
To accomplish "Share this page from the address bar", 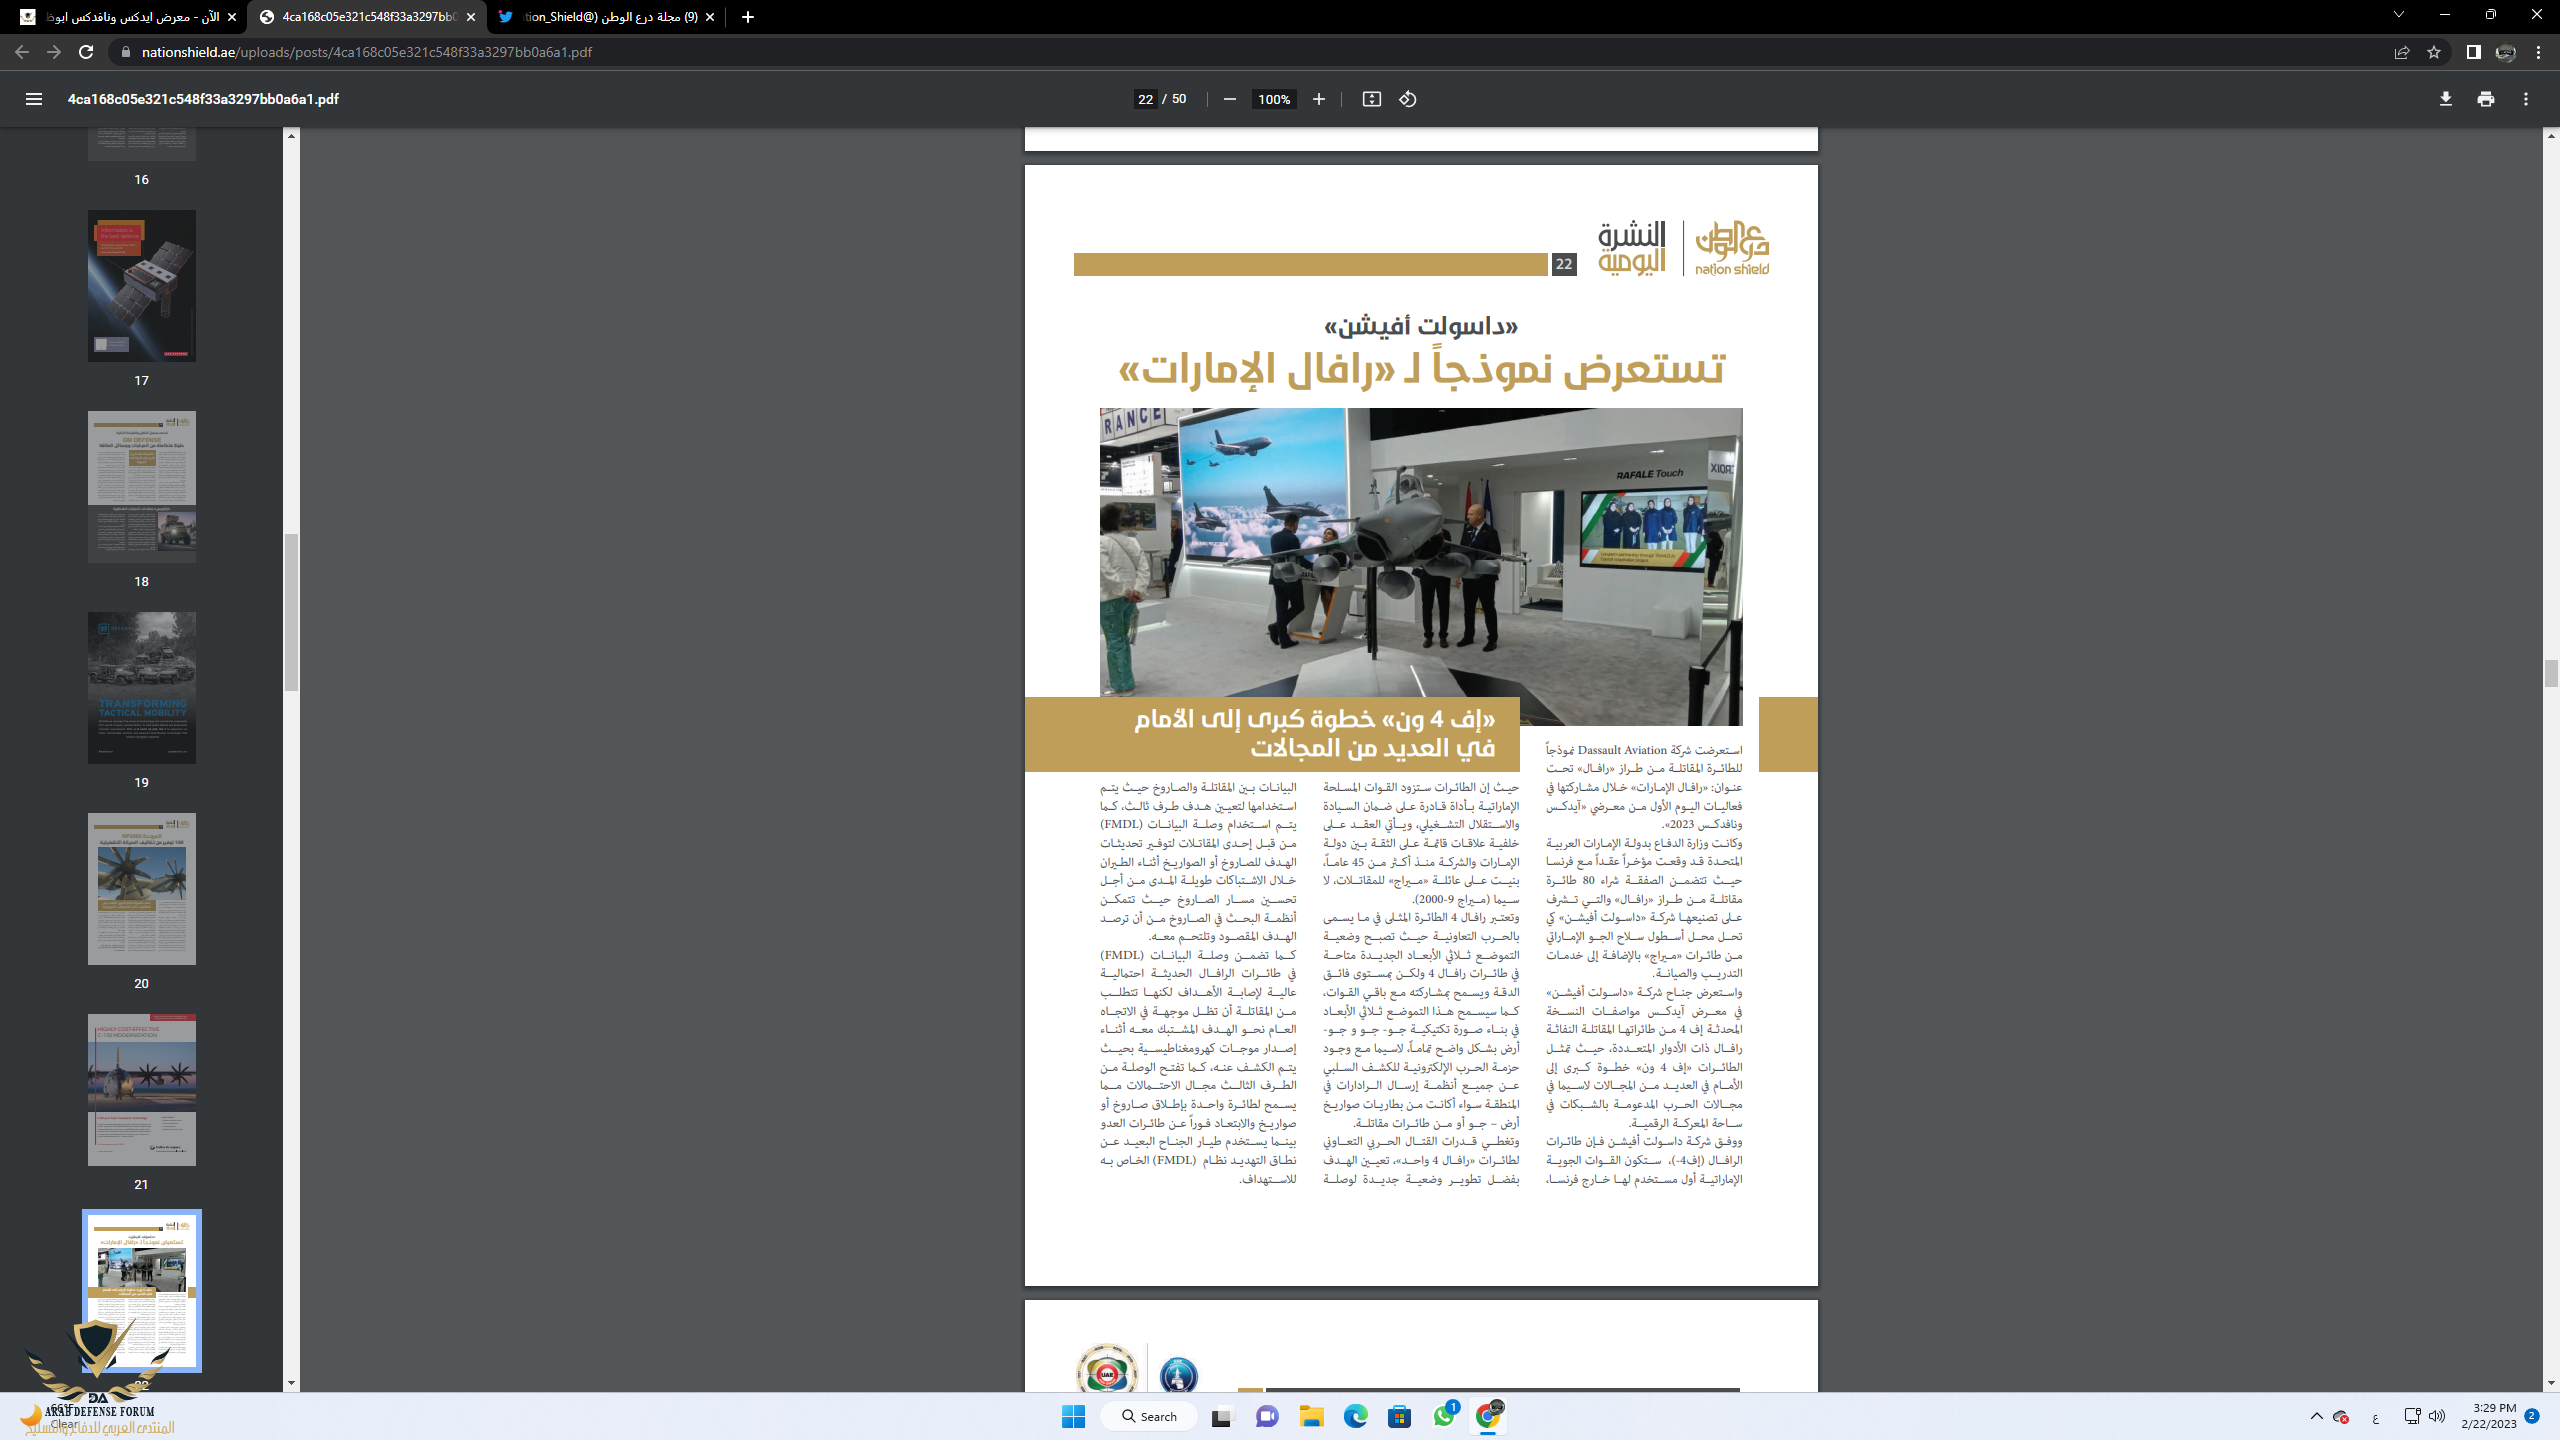I will click(x=2401, y=52).
